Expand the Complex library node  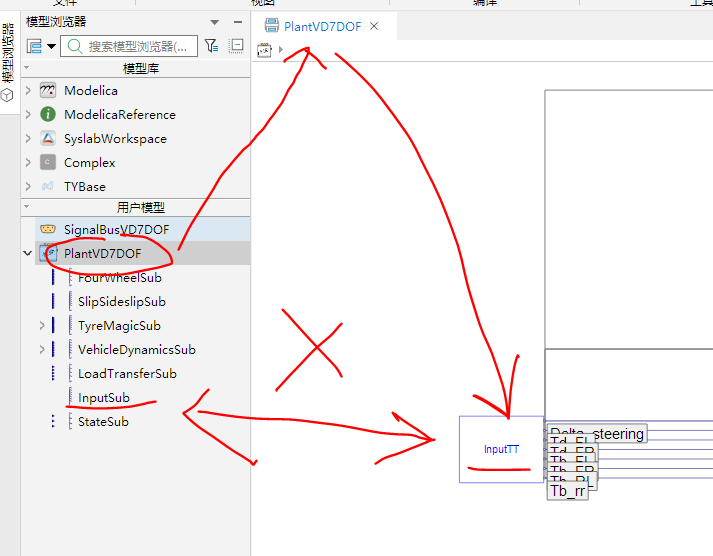pos(28,162)
